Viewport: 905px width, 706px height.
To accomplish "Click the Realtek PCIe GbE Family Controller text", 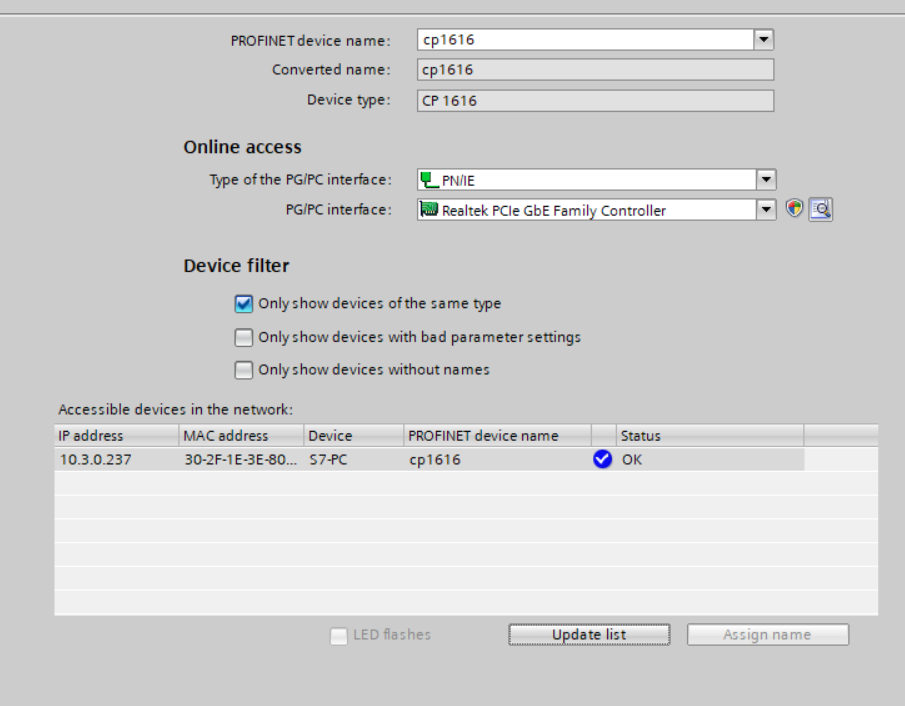I will [x=554, y=211].
